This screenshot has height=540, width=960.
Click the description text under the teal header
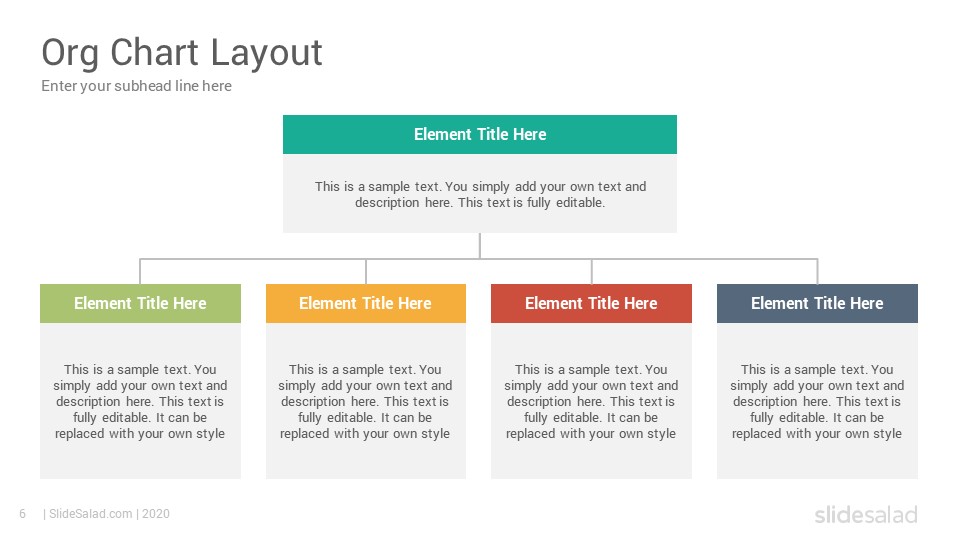click(480, 194)
